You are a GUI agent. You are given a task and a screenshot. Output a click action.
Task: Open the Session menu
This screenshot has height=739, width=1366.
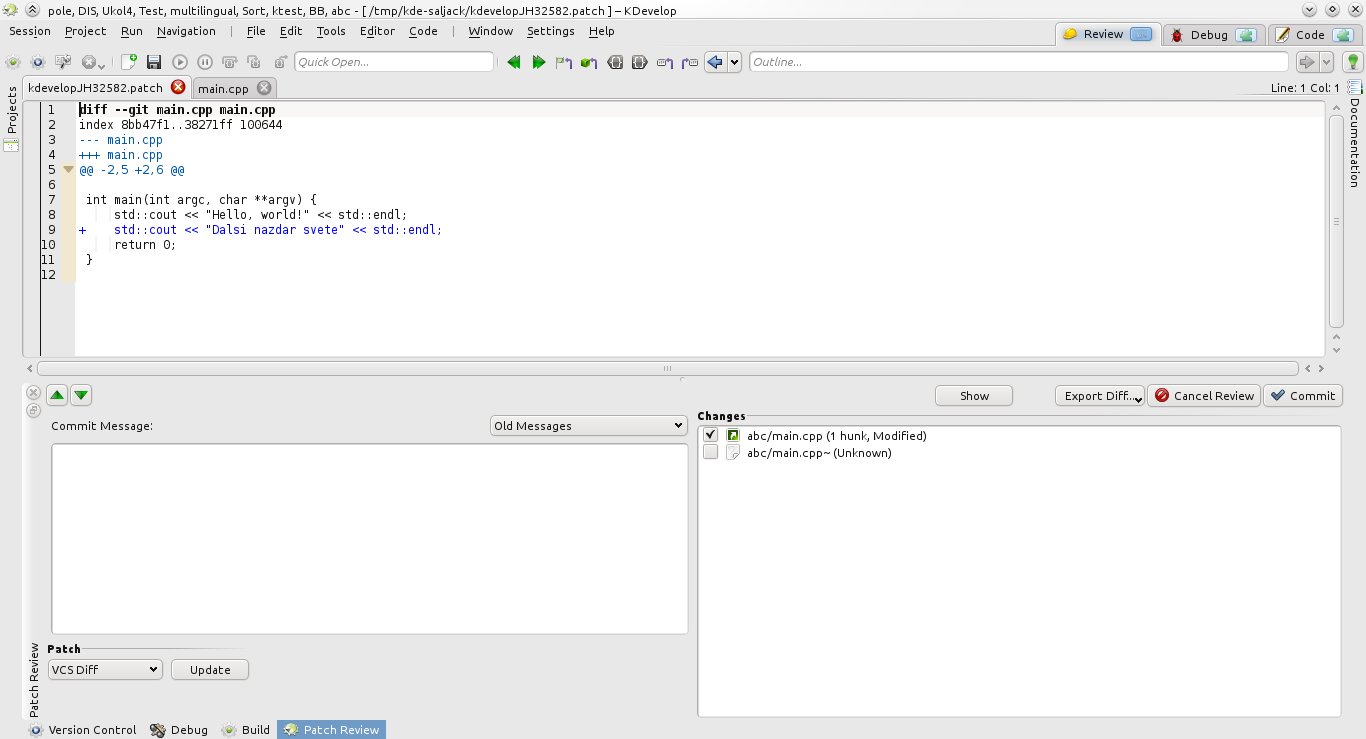click(30, 31)
